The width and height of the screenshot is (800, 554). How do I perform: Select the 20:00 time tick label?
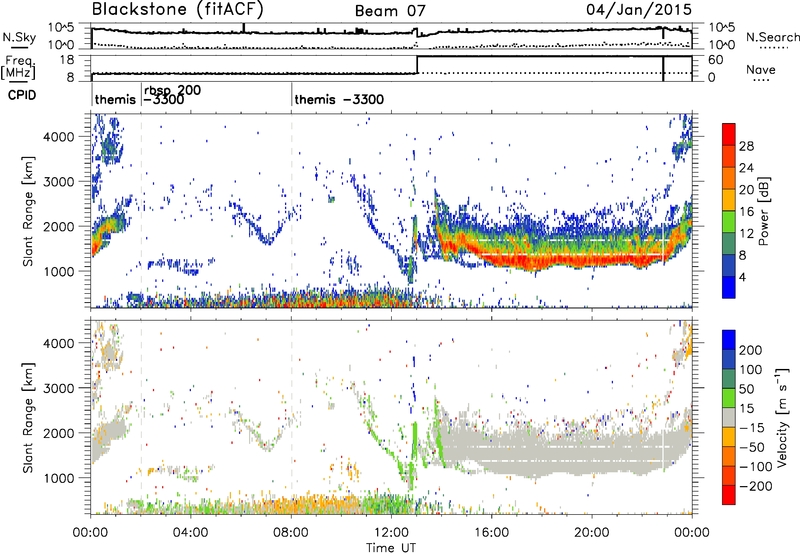tap(591, 533)
